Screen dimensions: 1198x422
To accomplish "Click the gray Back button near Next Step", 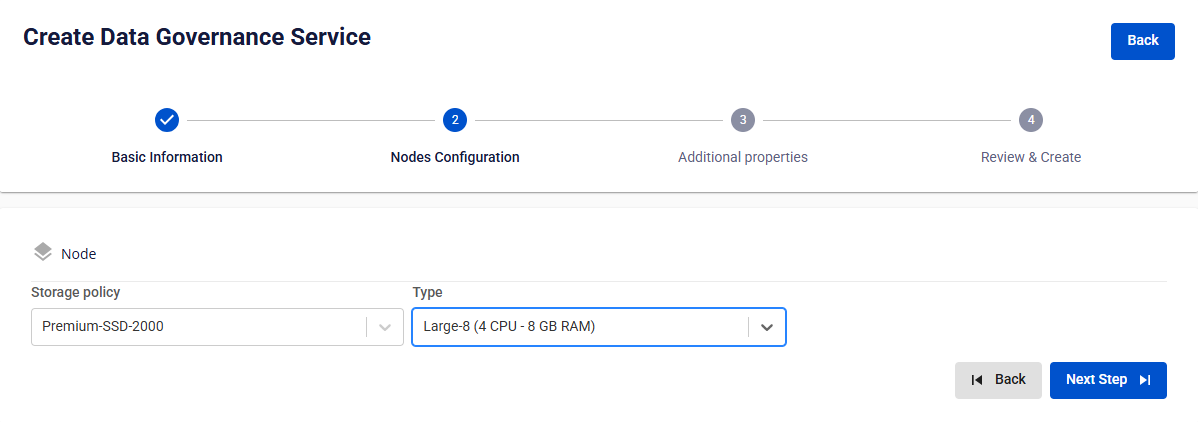I will coord(998,380).
